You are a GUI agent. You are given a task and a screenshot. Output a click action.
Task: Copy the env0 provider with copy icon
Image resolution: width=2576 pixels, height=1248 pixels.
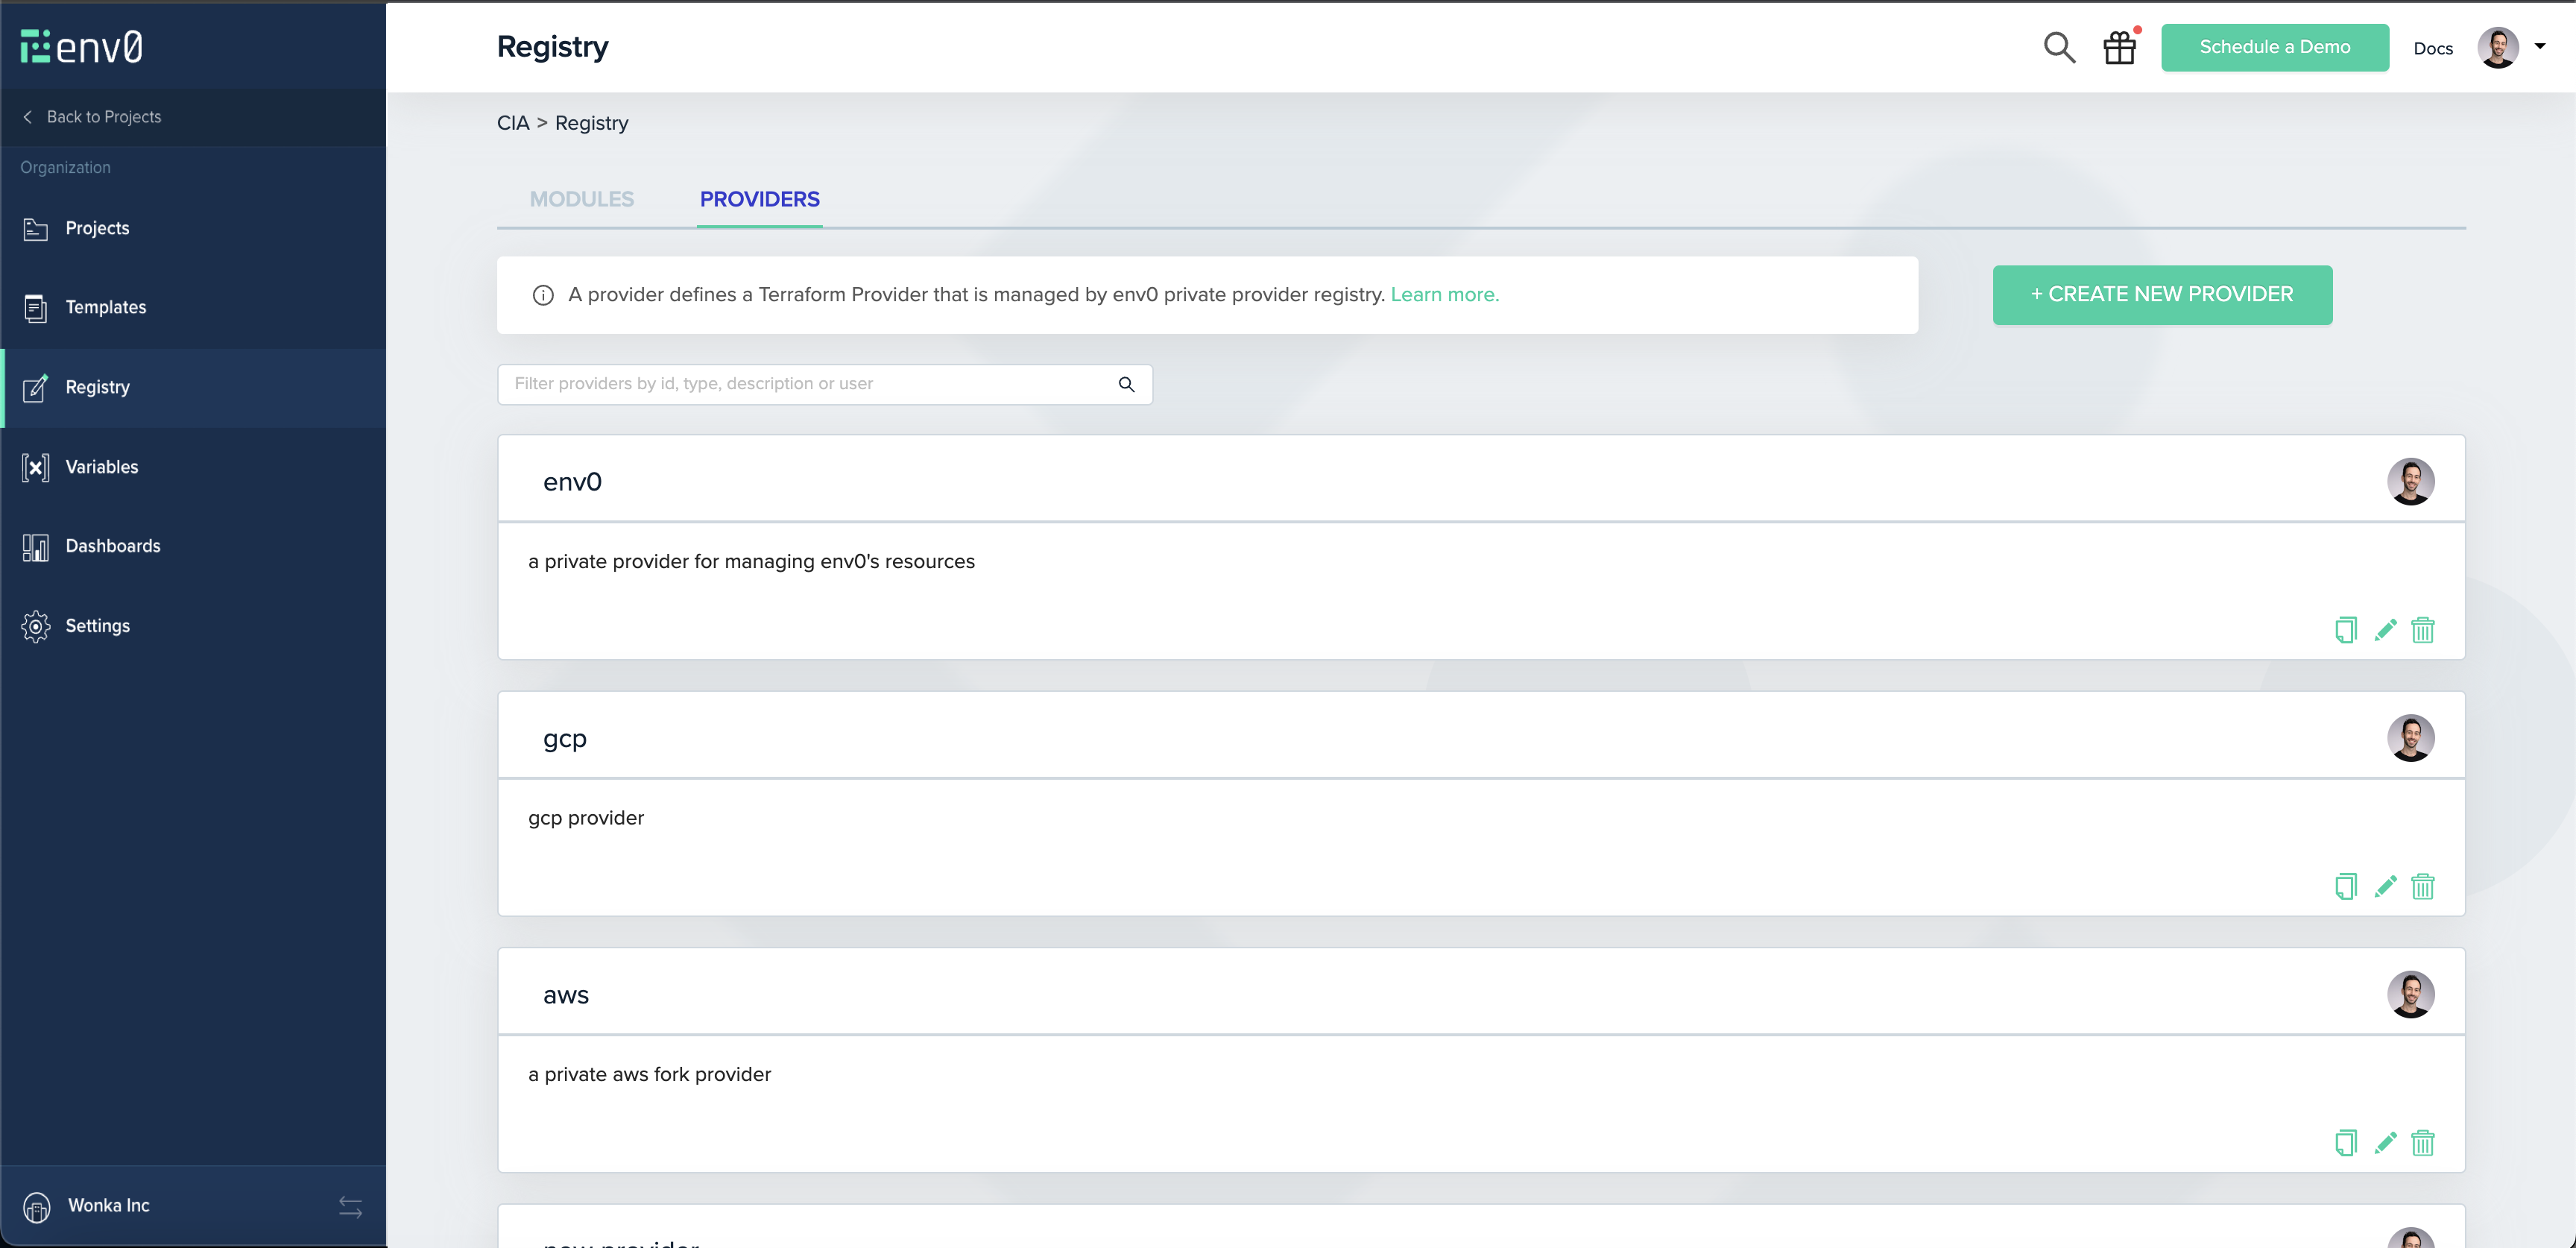click(x=2345, y=630)
